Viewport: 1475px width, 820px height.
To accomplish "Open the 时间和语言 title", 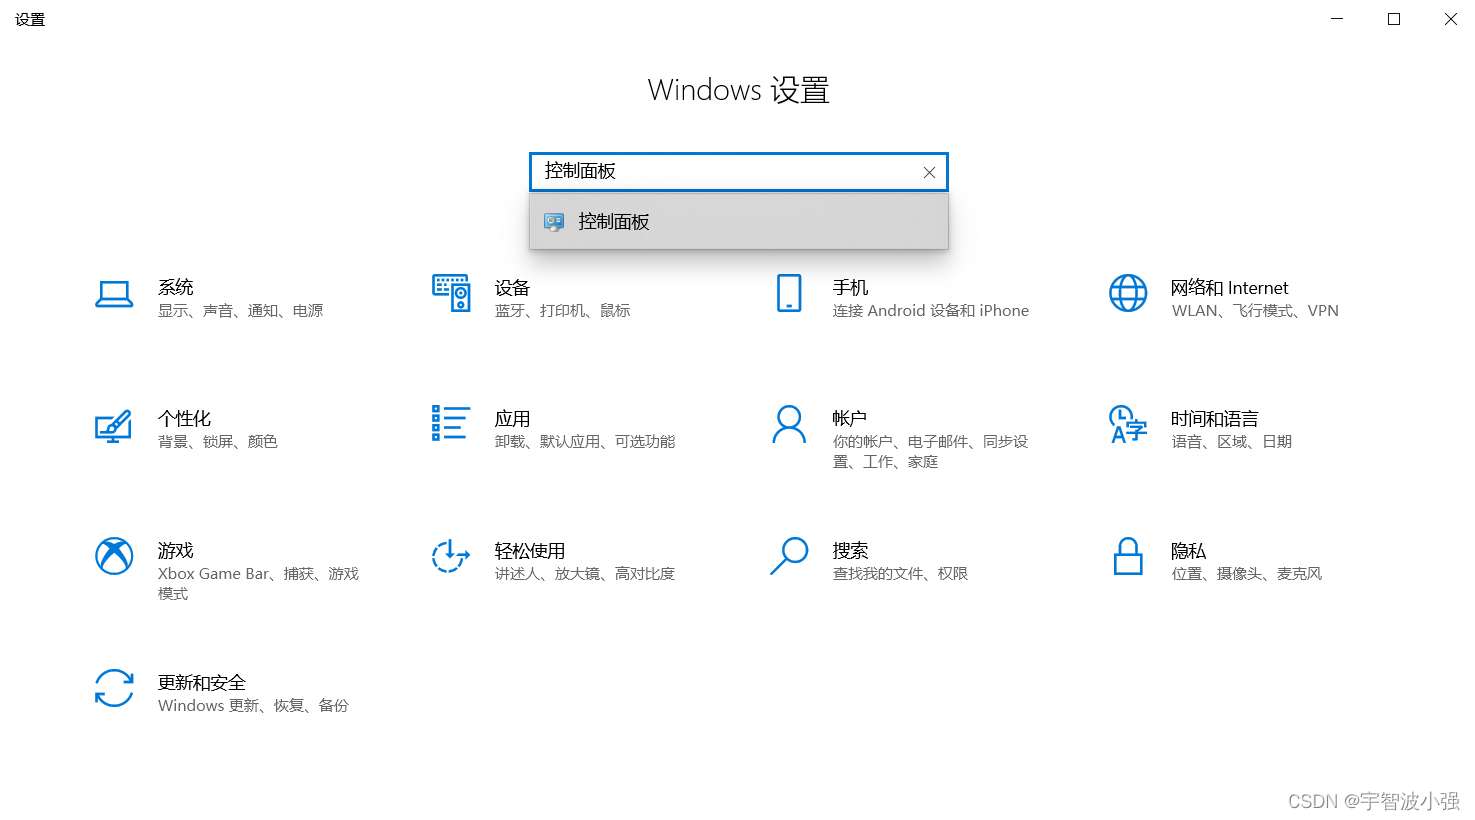I will tap(1215, 419).
